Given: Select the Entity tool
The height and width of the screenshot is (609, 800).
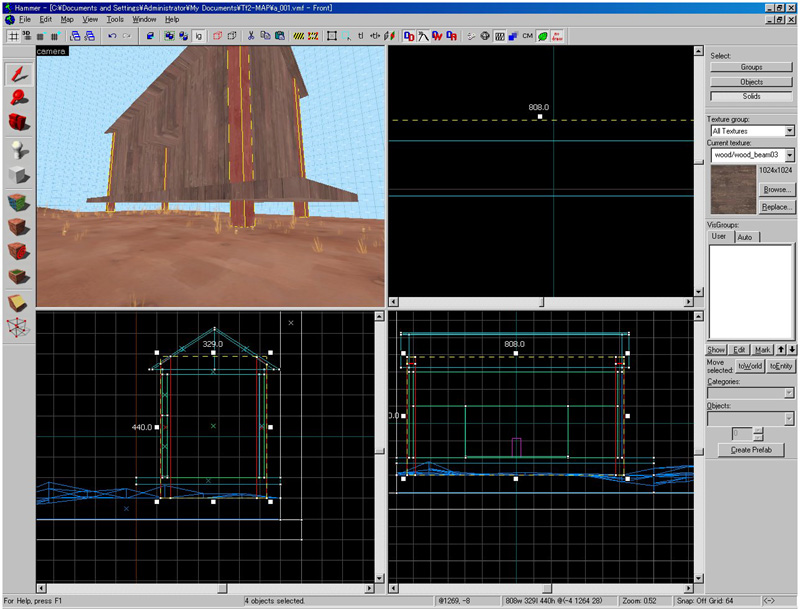Looking at the screenshot, I should 19,150.
